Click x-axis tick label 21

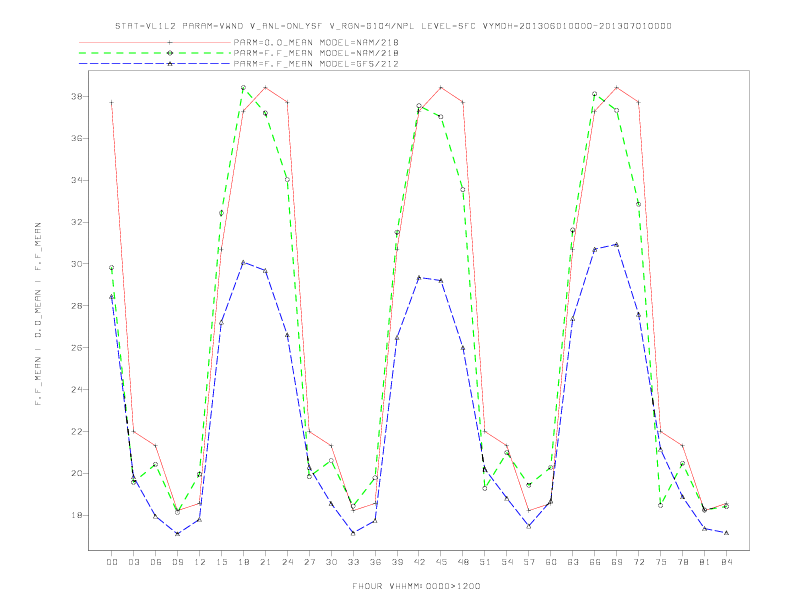(x=265, y=562)
